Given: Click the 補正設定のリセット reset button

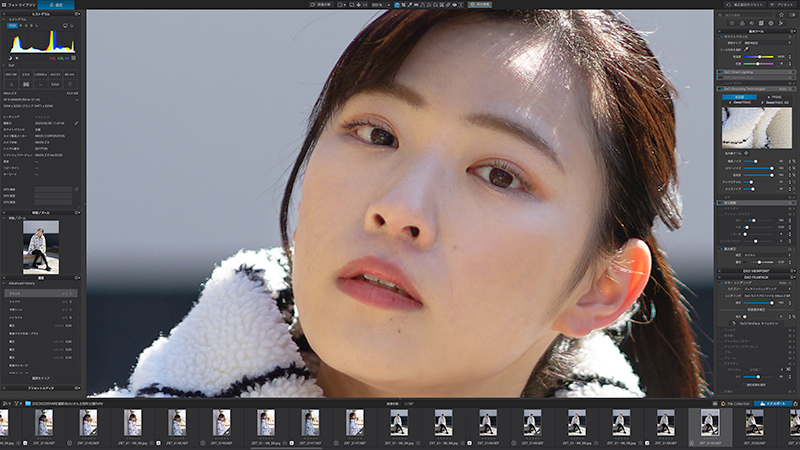Looking at the screenshot, I should (x=744, y=5).
